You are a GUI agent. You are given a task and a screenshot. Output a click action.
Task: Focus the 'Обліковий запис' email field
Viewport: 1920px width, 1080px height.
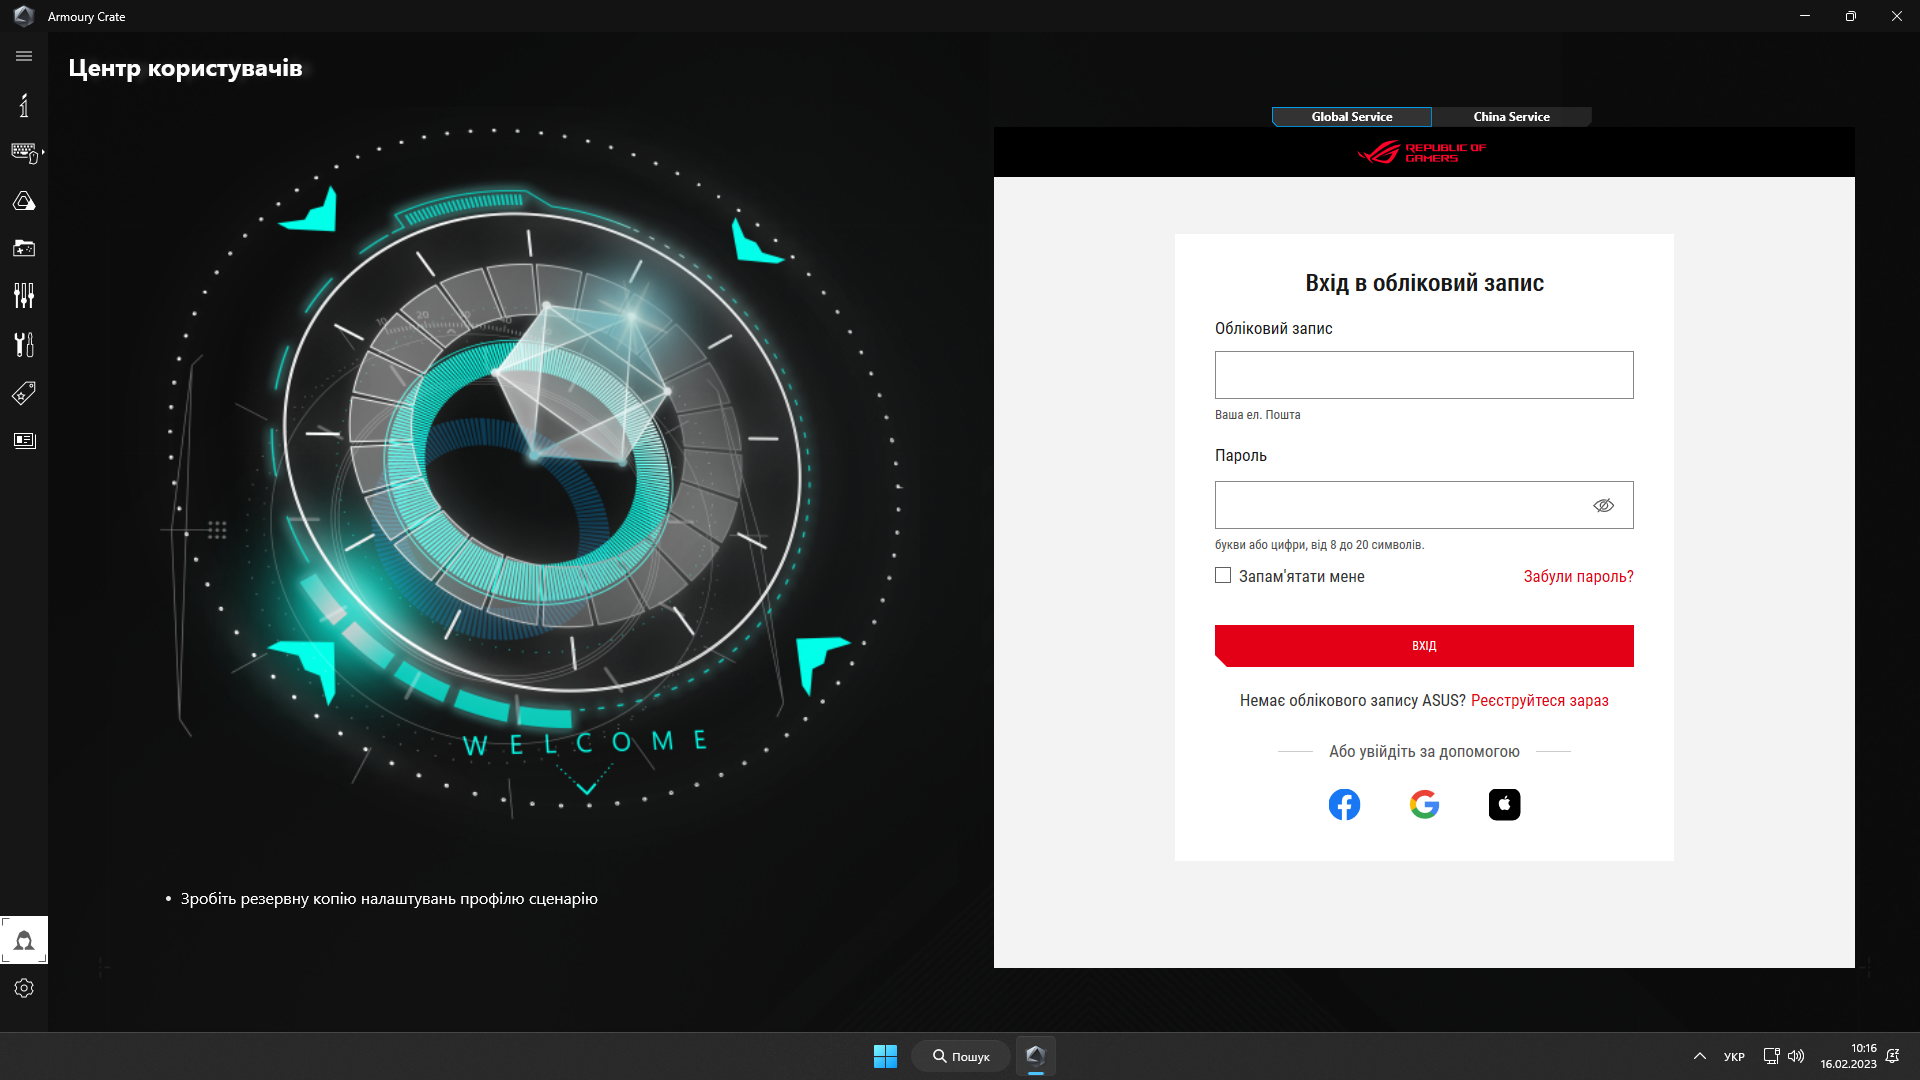coord(1424,375)
